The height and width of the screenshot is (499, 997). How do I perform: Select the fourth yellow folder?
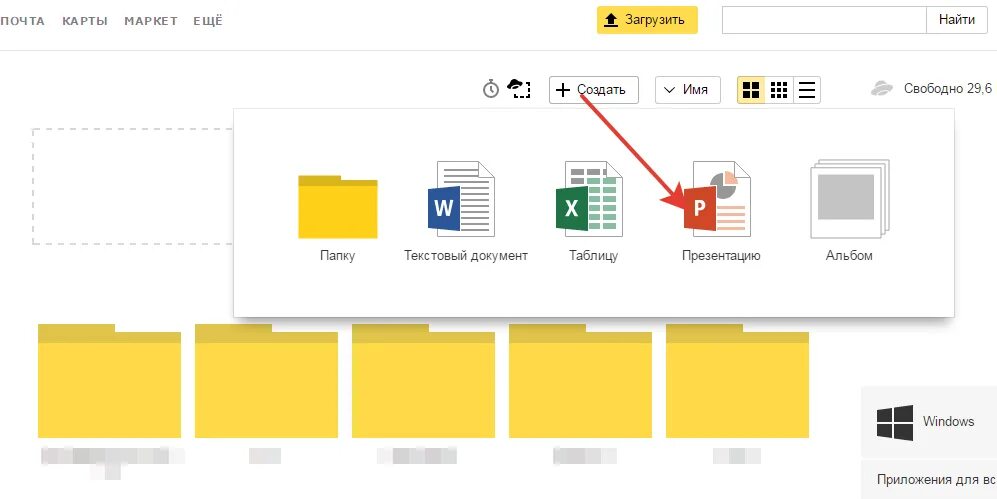click(x=581, y=381)
